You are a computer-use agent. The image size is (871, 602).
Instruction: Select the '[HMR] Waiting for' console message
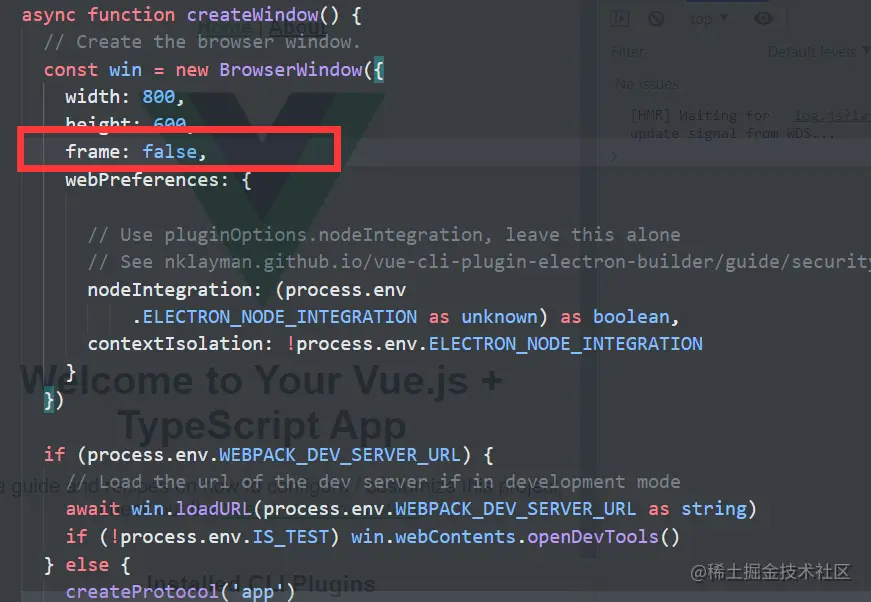[x=701, y=116]
